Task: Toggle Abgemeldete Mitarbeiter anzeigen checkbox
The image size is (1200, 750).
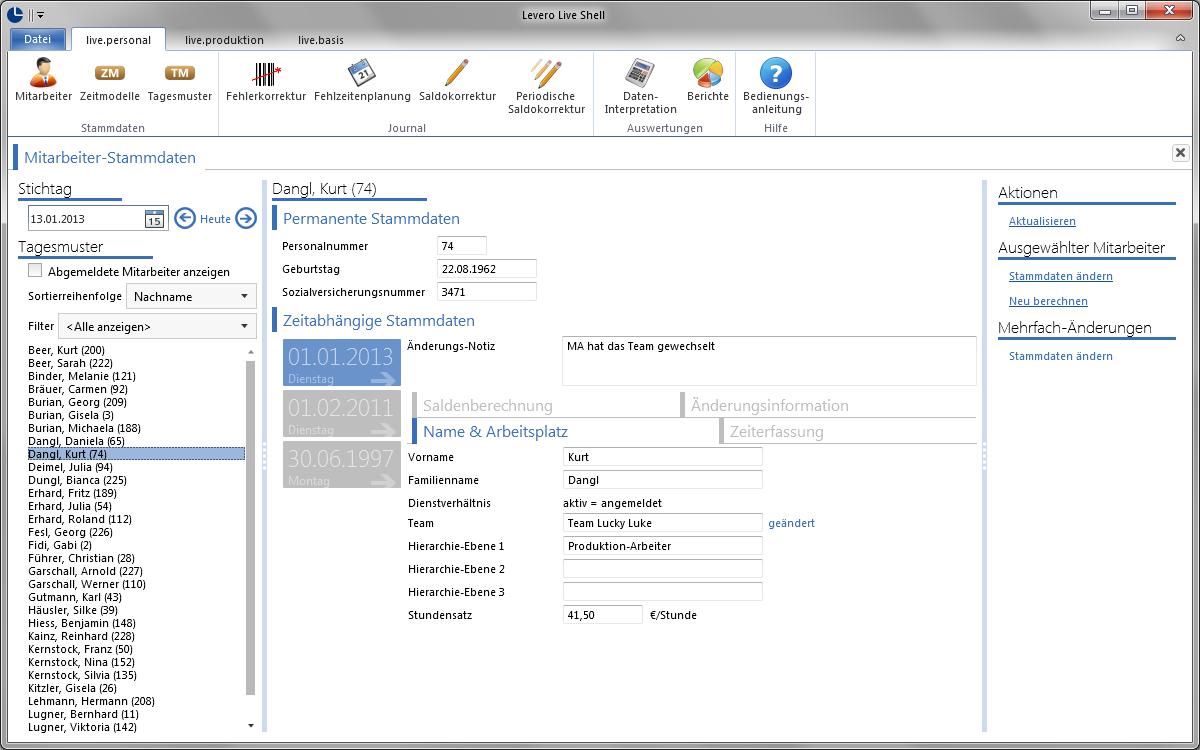Action: tap(36, 271)
